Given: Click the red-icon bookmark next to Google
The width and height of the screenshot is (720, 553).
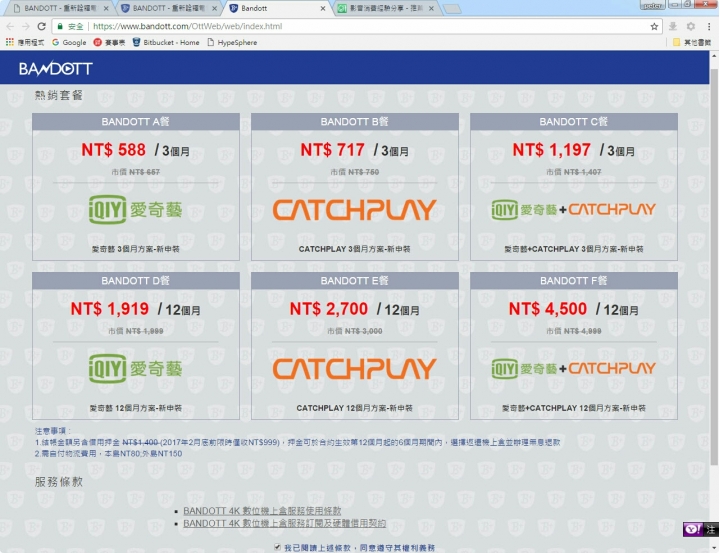Looking at the screenshot, I should pyautogui.click(x=109, y=42).
